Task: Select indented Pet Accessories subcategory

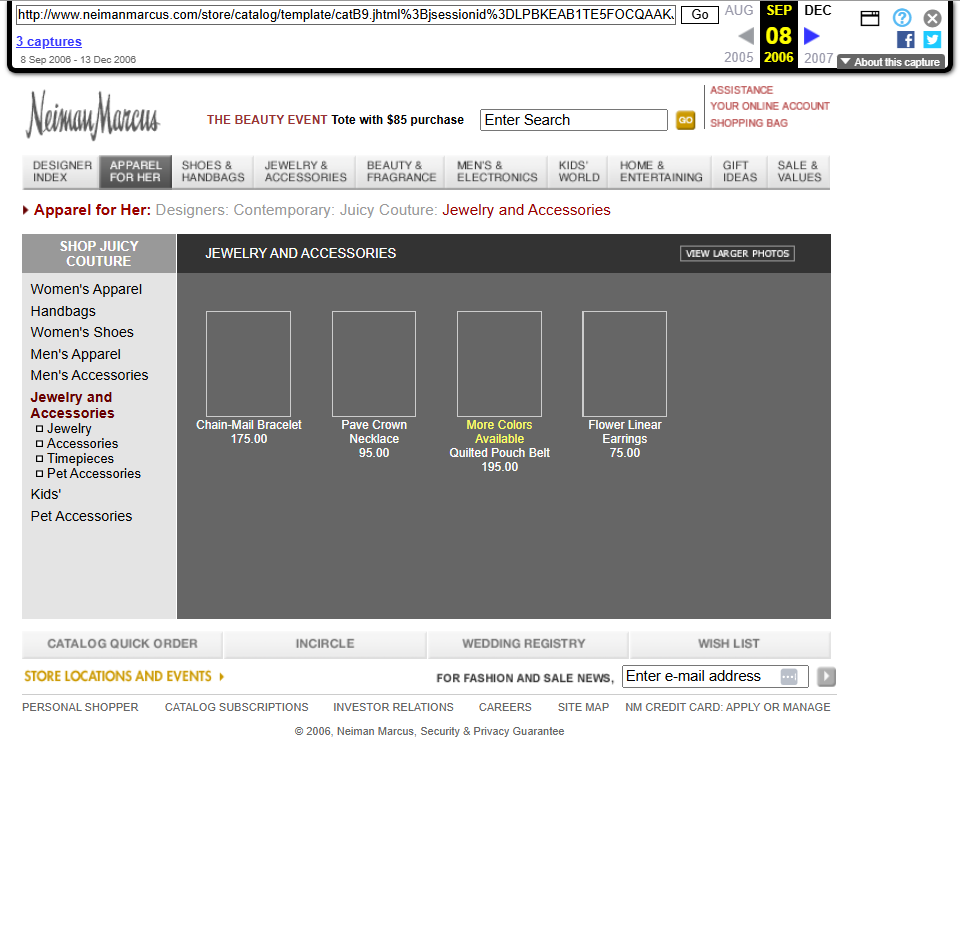Action: [94, 473]
